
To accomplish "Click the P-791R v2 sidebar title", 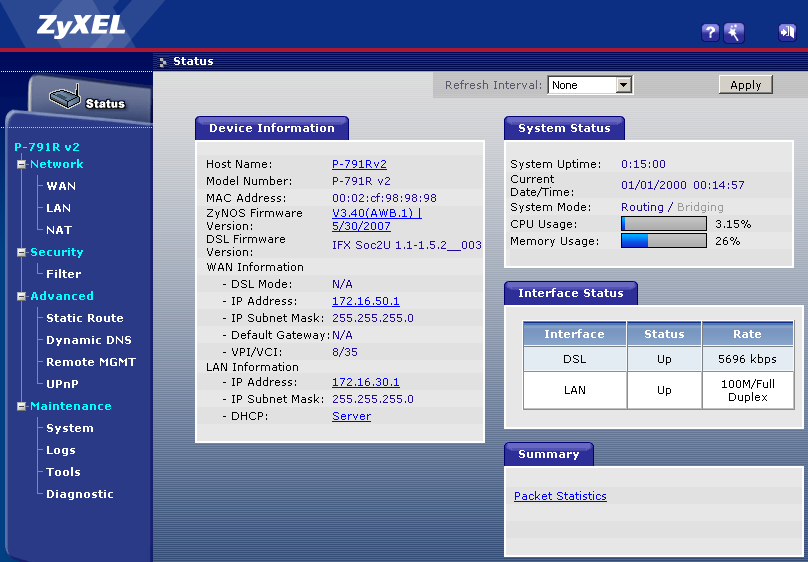I will point(47,147).
